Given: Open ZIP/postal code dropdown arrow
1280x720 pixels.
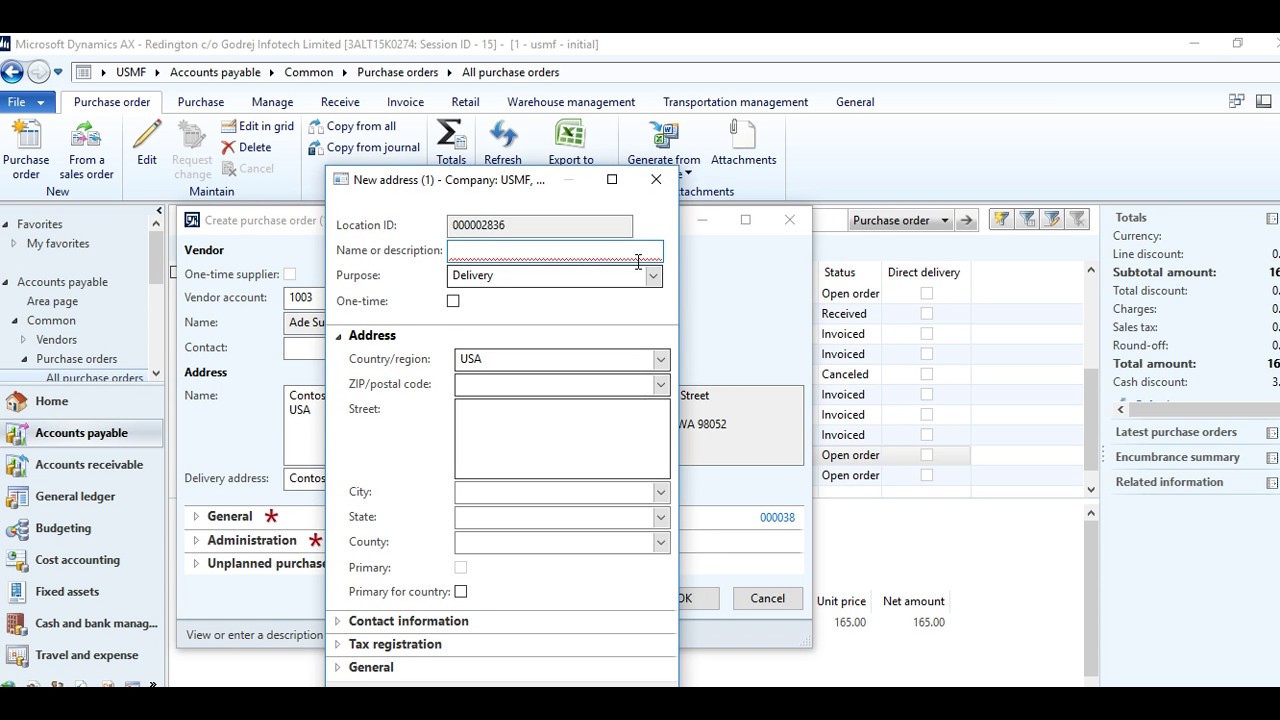Looking at the screenshot, I should click(661, 384).
